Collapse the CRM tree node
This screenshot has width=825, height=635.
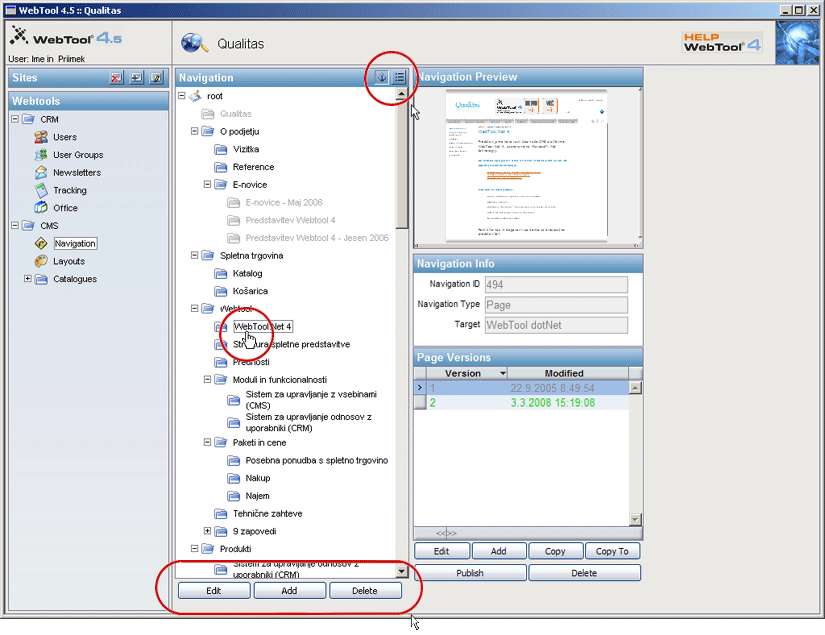(x=15, y=119)
